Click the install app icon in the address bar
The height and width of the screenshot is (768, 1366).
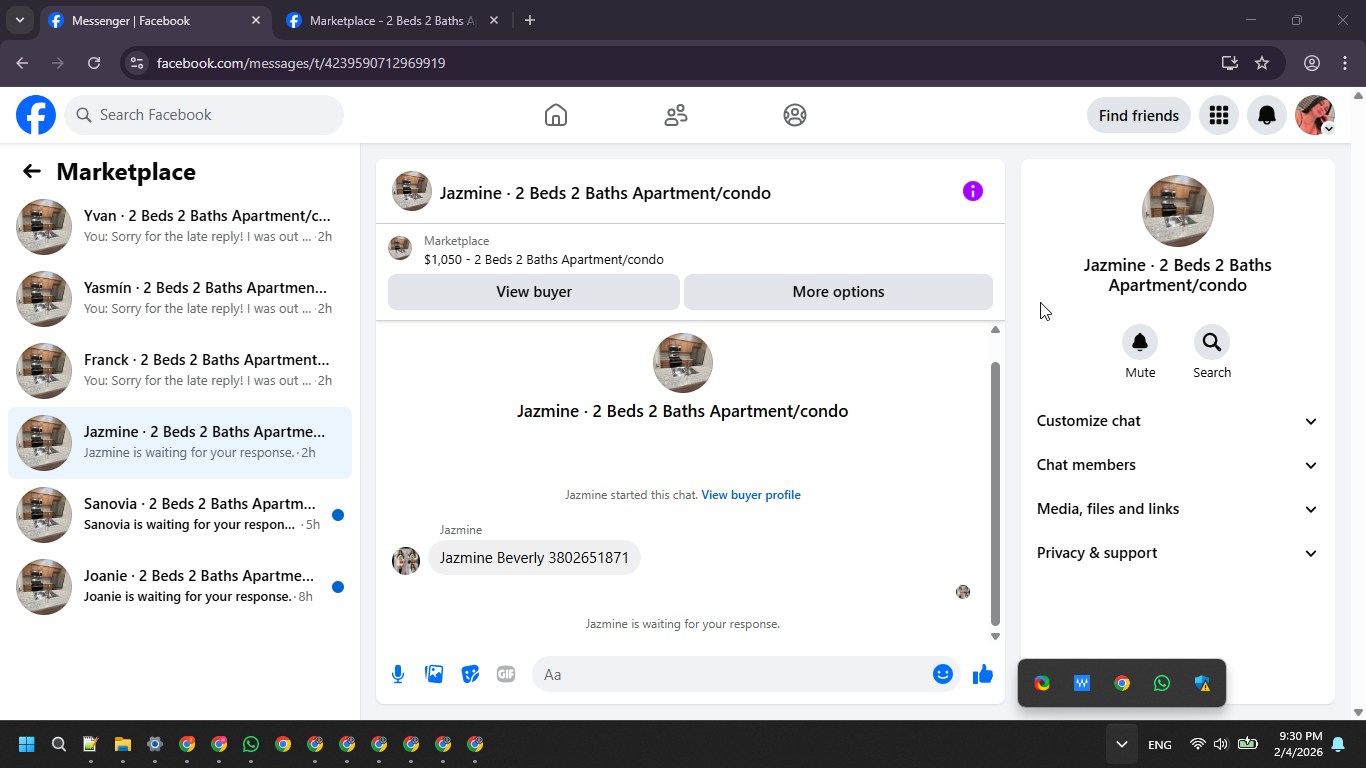1230,63
